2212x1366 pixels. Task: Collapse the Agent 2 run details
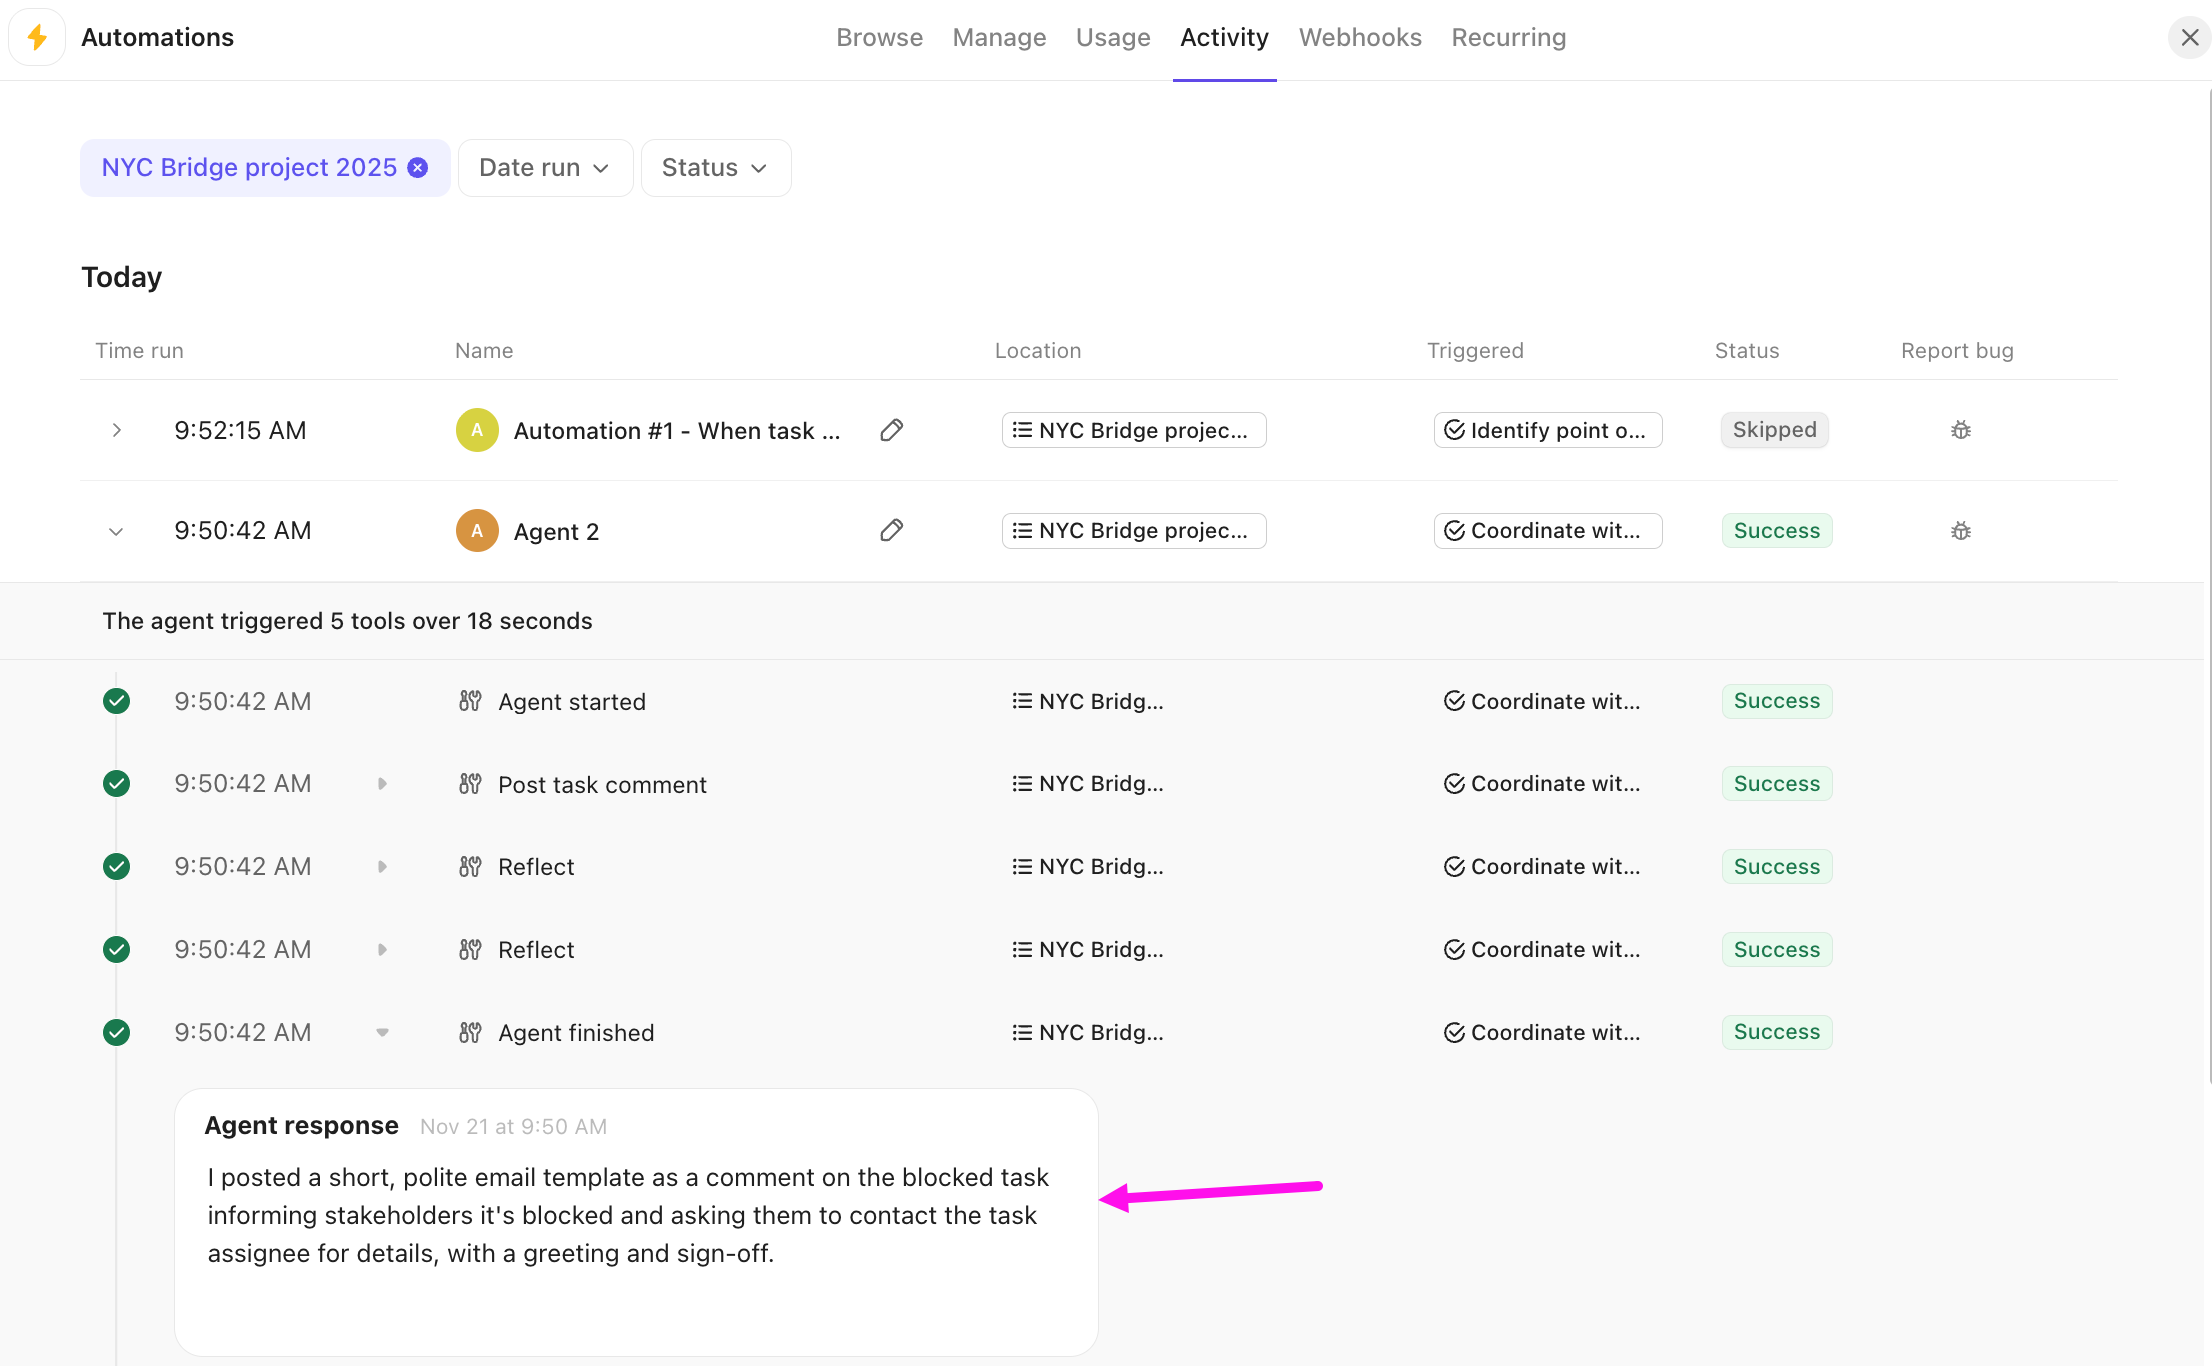click(x=115, y=530)
